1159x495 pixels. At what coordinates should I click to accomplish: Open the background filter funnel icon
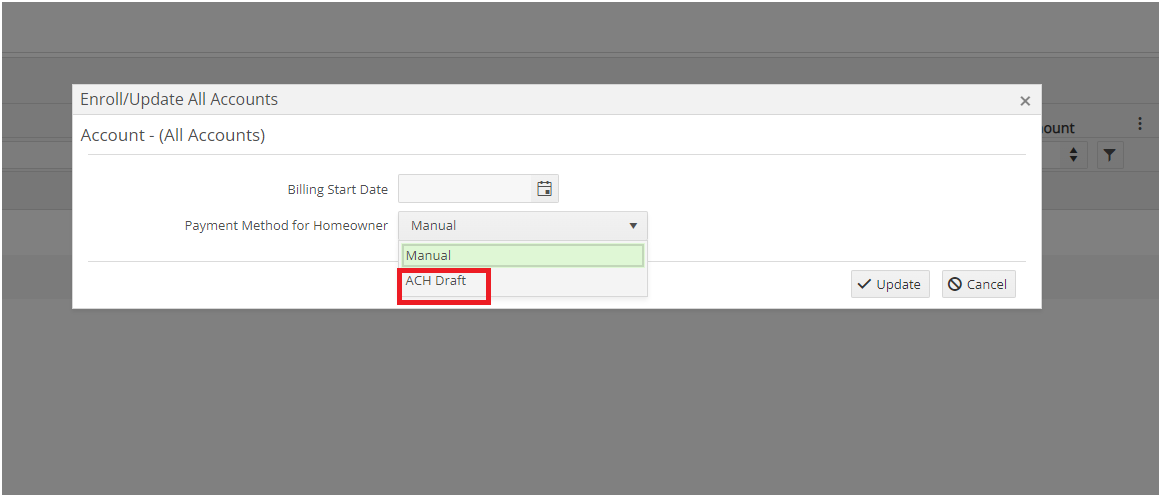click(x=1110, y=155)
